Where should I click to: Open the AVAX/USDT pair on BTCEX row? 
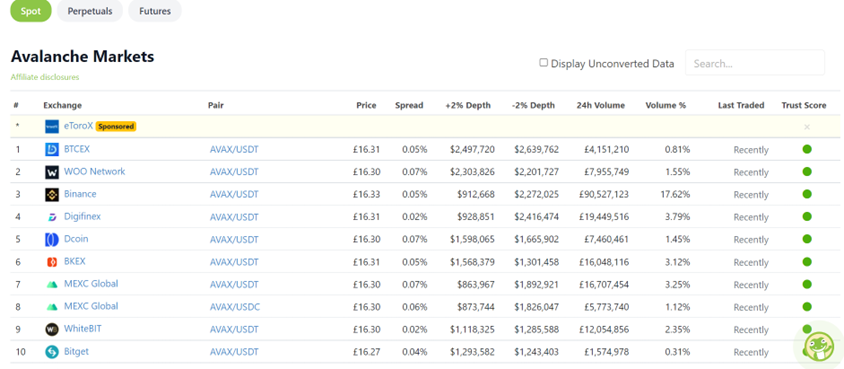(x=234, y=150)
